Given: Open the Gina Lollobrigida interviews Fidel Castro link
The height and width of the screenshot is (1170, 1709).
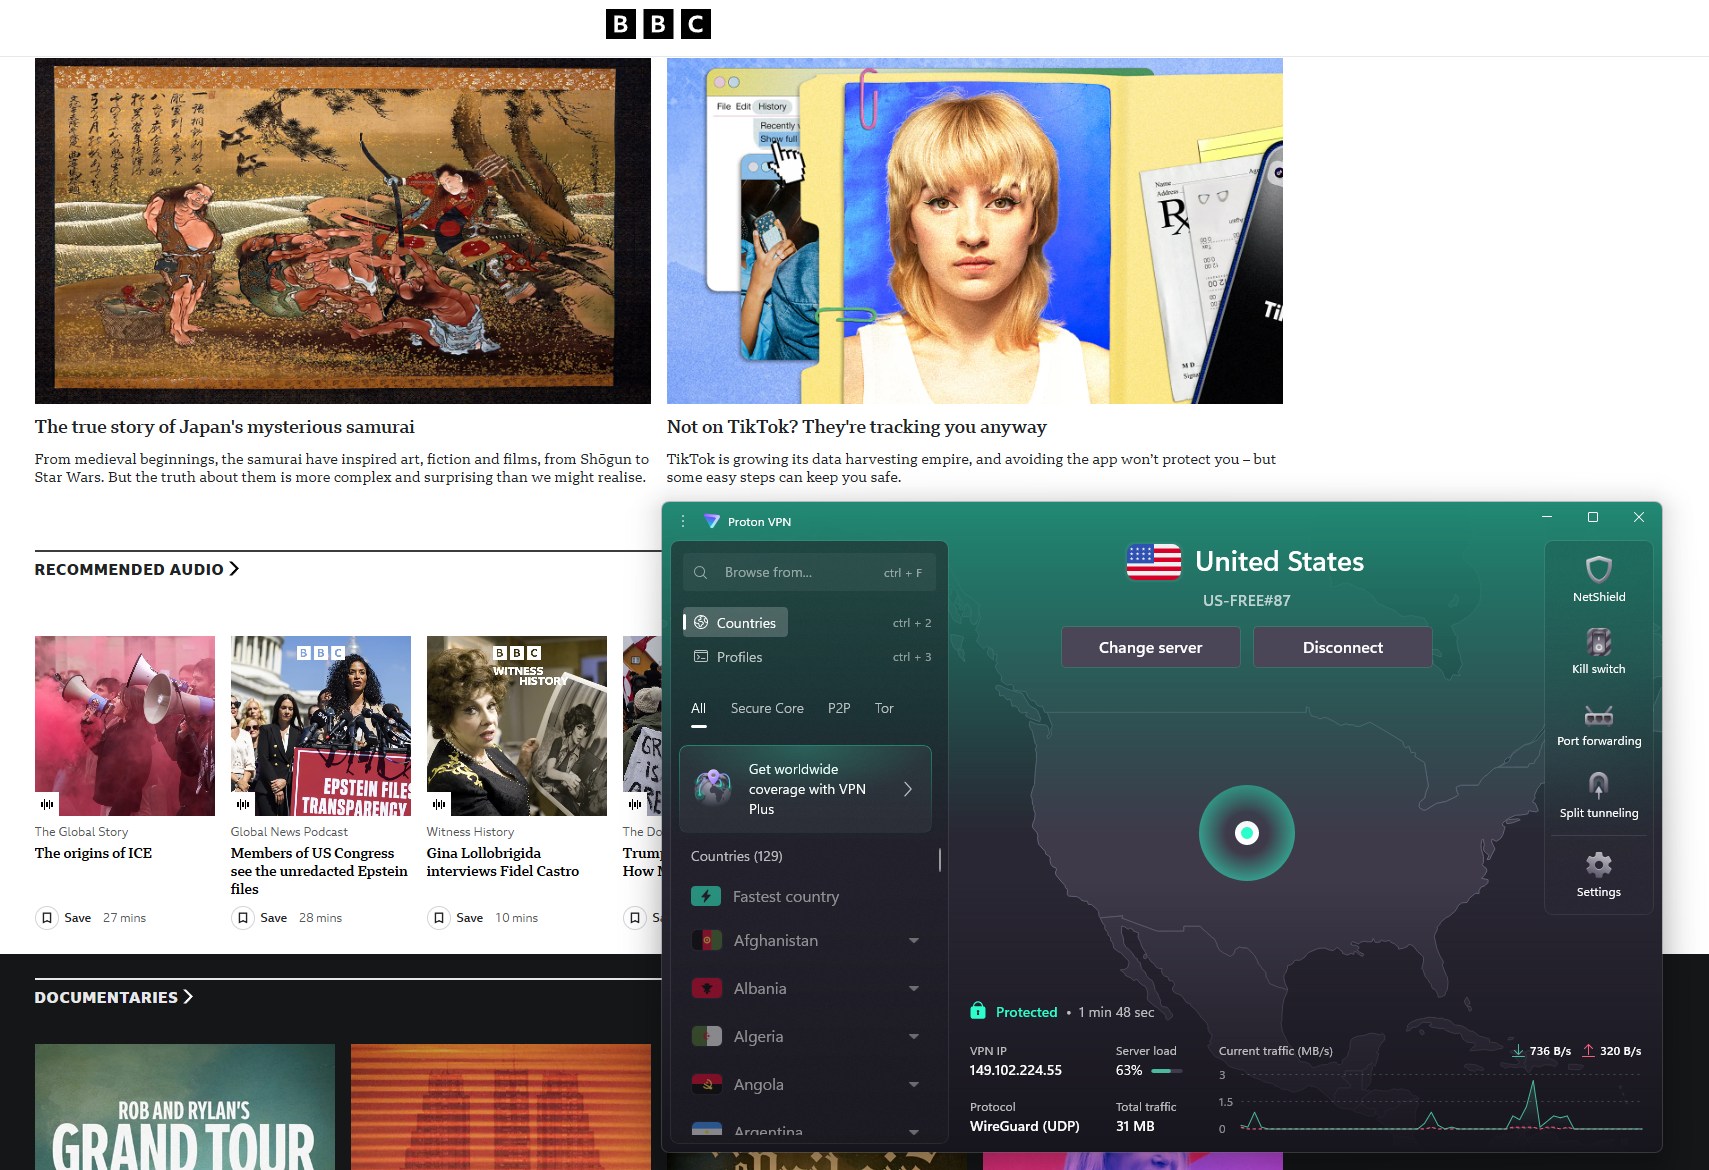Looking at the screenshot, I should coord(502,862).
